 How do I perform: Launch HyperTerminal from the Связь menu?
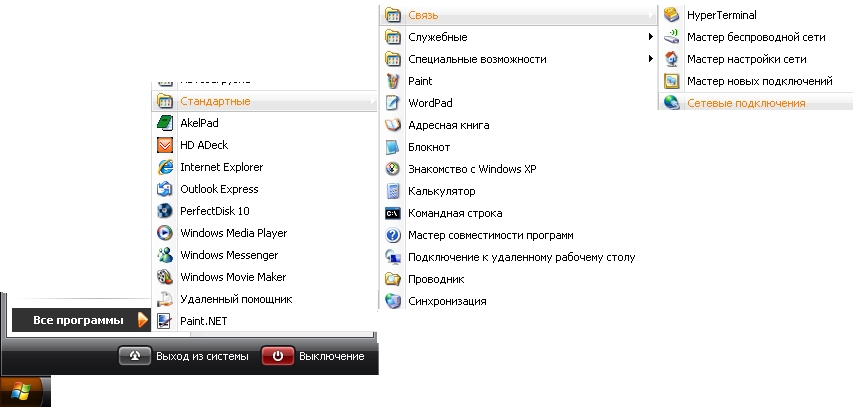click(756, 15)
